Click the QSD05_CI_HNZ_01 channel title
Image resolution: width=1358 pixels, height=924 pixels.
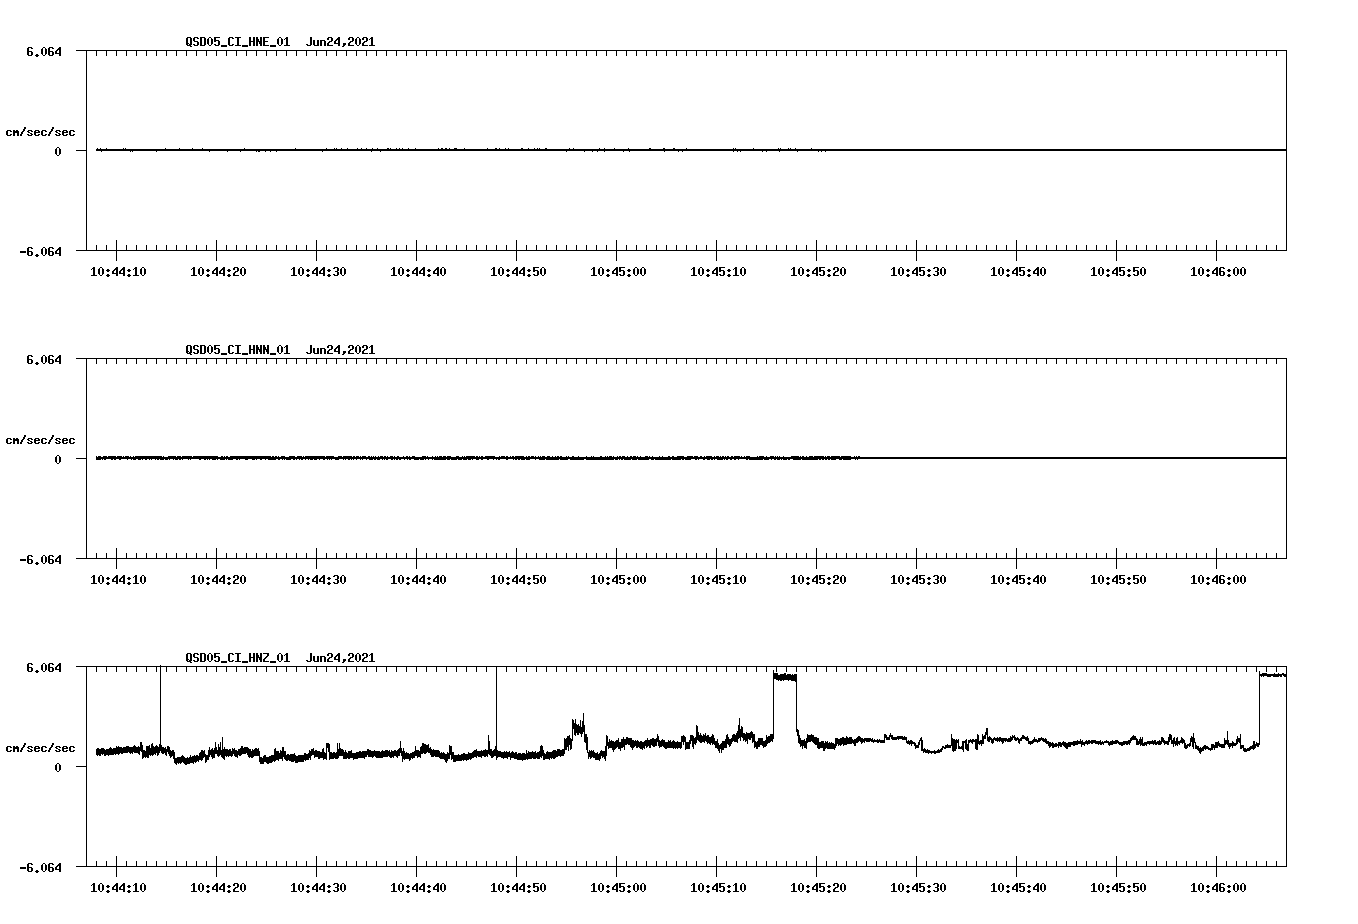point(238,658)
